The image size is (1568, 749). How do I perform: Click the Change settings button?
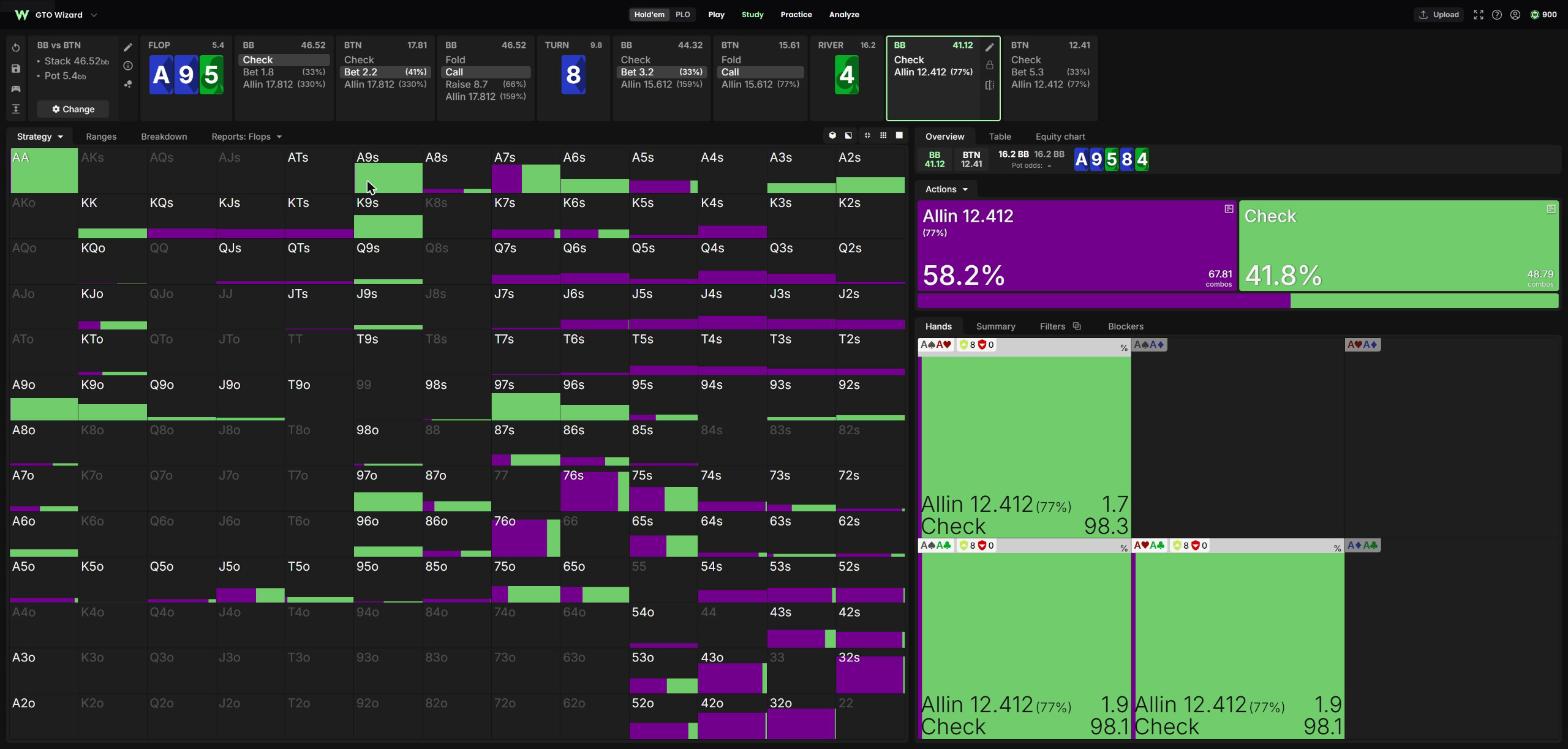click(x=73, y=109)
